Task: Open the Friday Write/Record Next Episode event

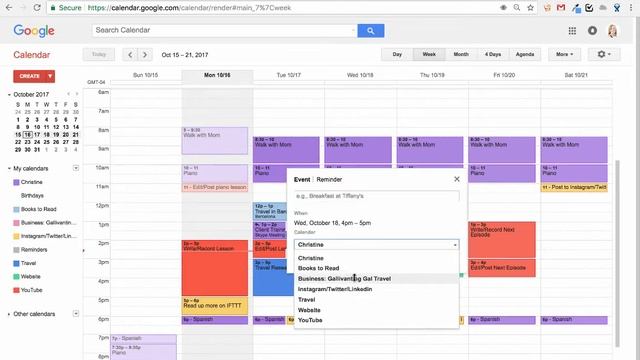Action: click(502, 240)
